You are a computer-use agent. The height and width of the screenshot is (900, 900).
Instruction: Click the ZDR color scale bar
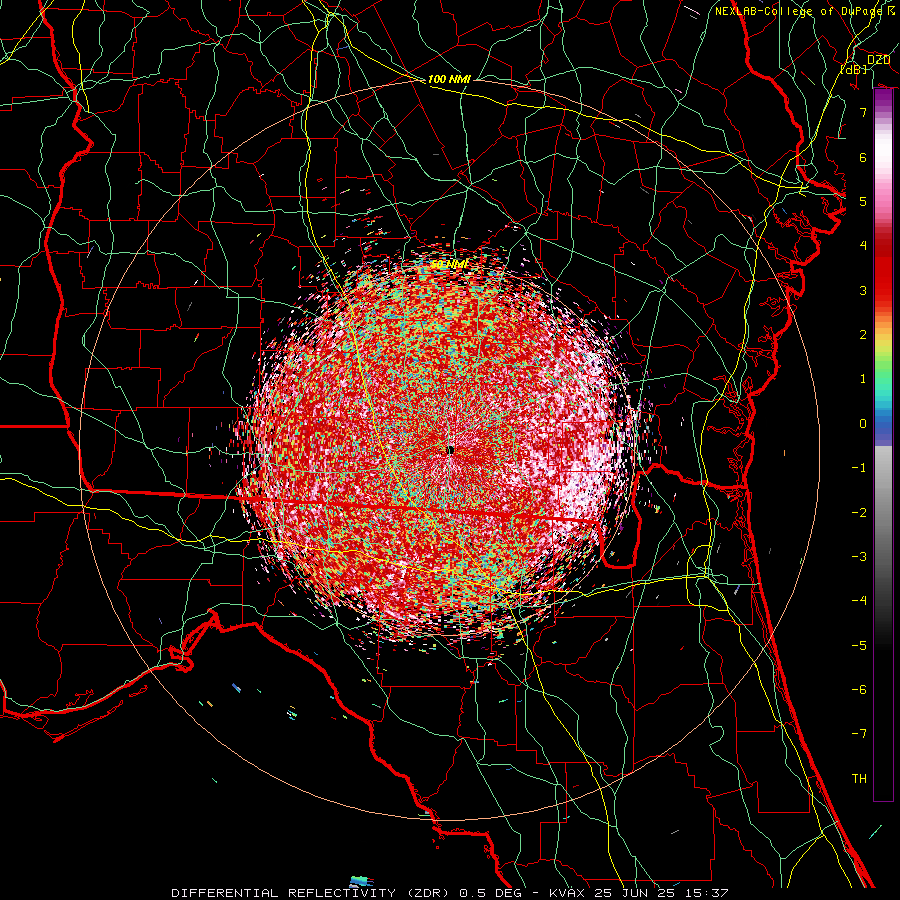coord(883,445)
